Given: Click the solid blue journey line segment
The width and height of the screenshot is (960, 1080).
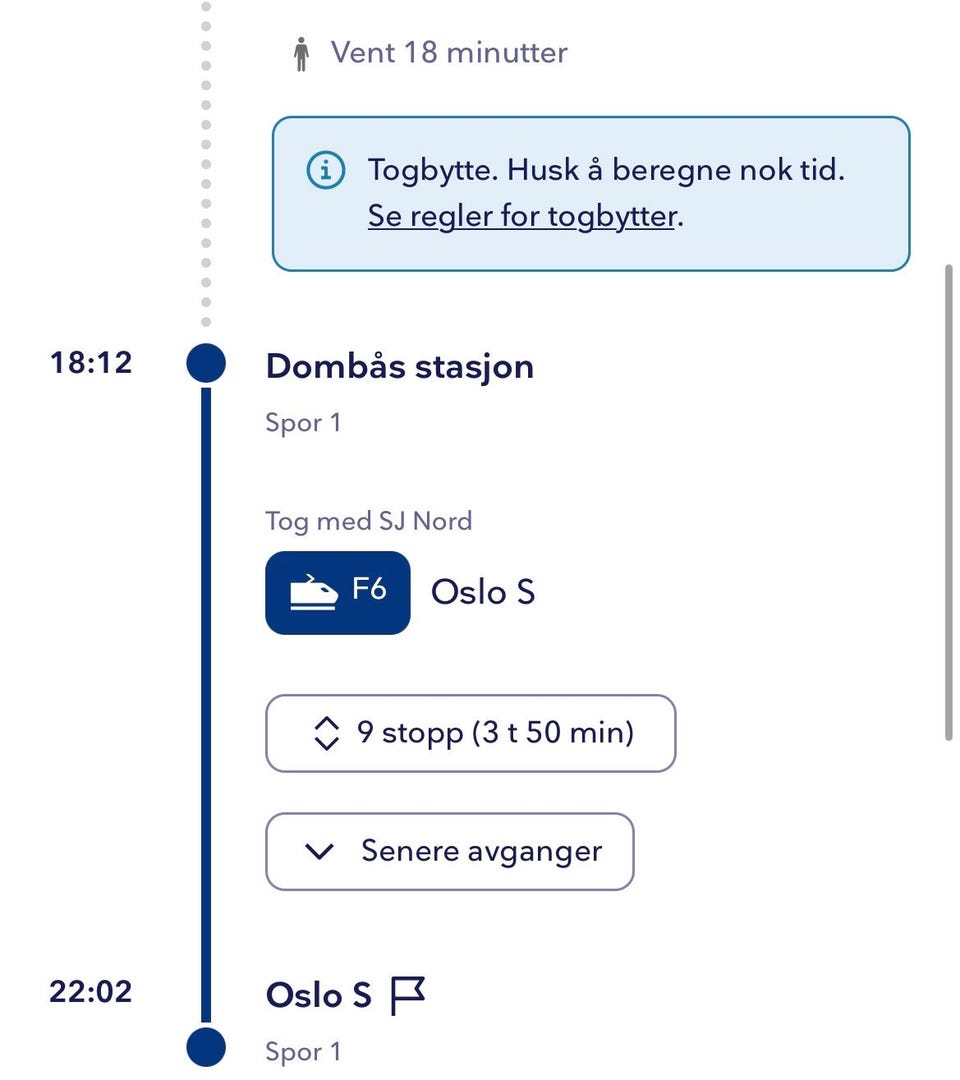Looking at the screenshot, I should point(206,700).
